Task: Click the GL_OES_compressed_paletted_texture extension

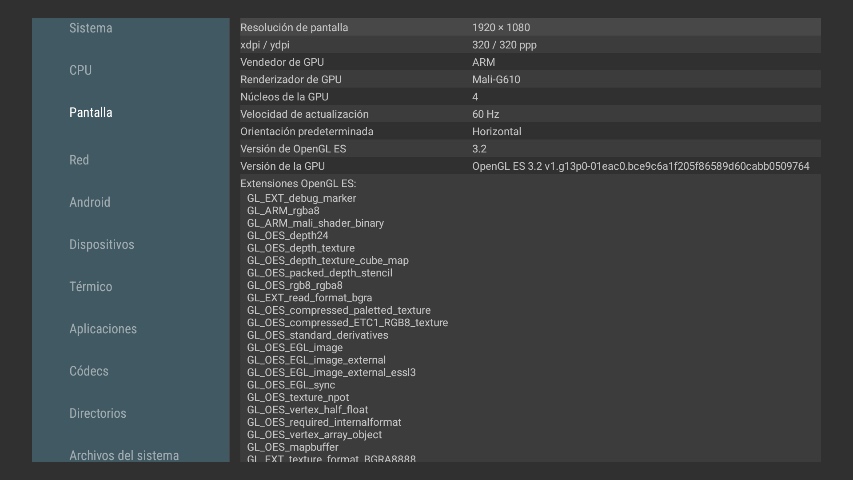Action: (x=339, y=310)
